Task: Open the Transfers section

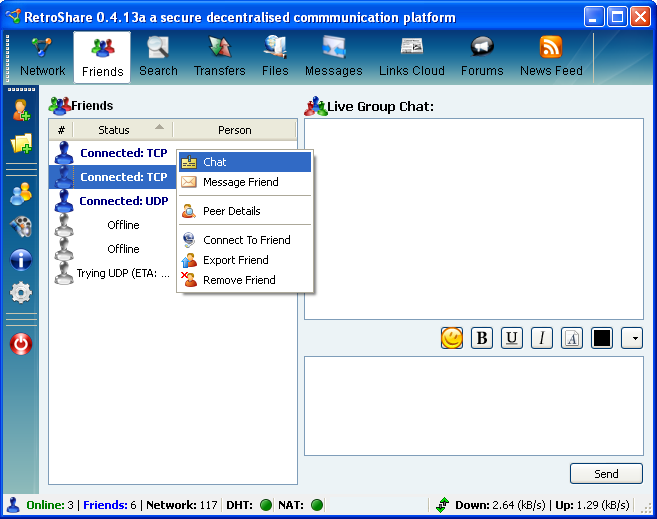Action: [x=220, y=57]
